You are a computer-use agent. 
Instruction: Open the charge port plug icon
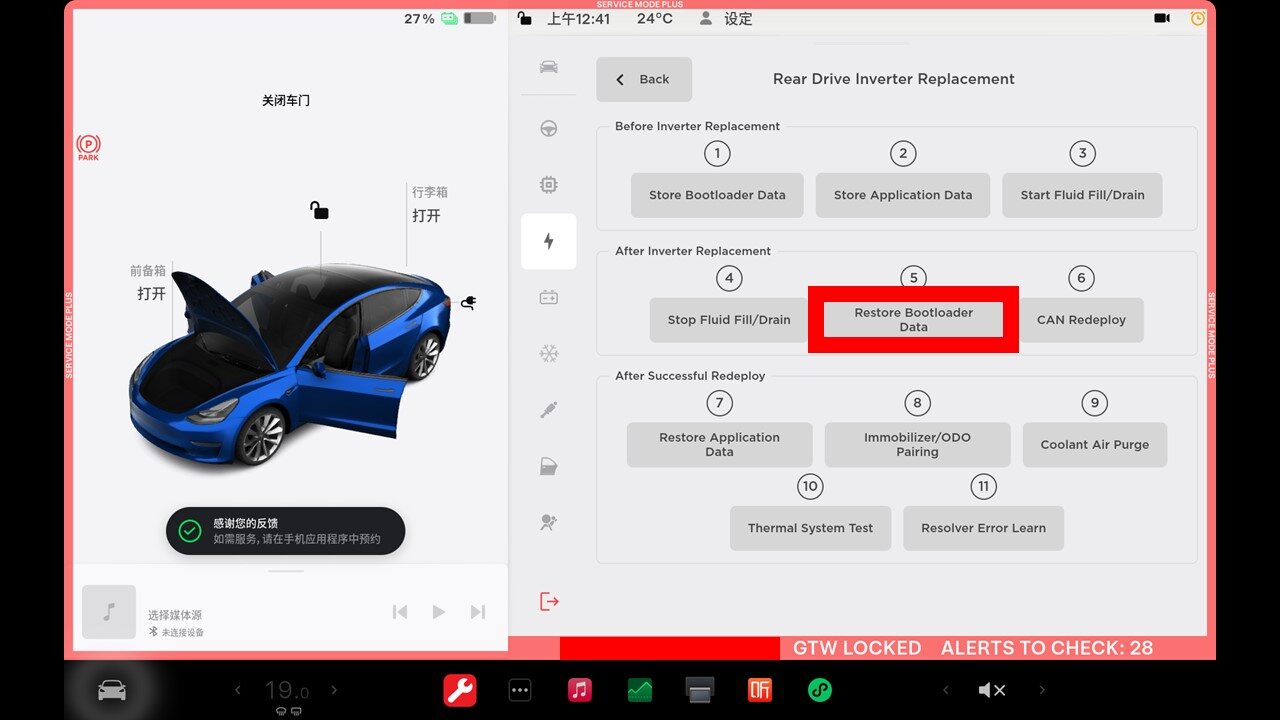tap(467, 302)
